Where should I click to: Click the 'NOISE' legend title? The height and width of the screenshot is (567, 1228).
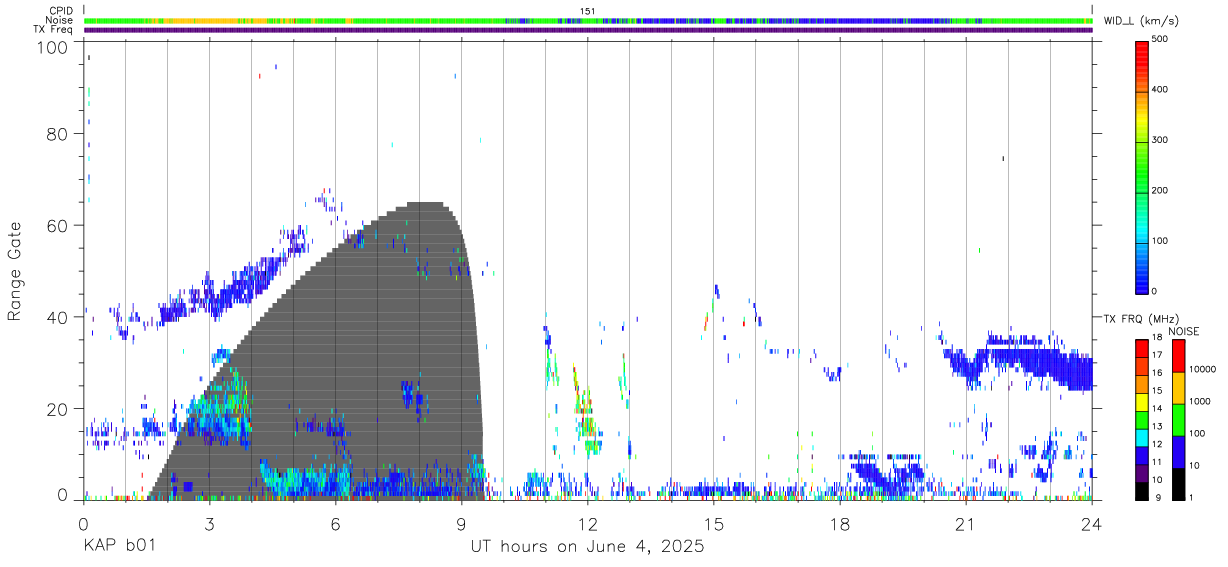pyautogui.click(x=1183, y=331)
